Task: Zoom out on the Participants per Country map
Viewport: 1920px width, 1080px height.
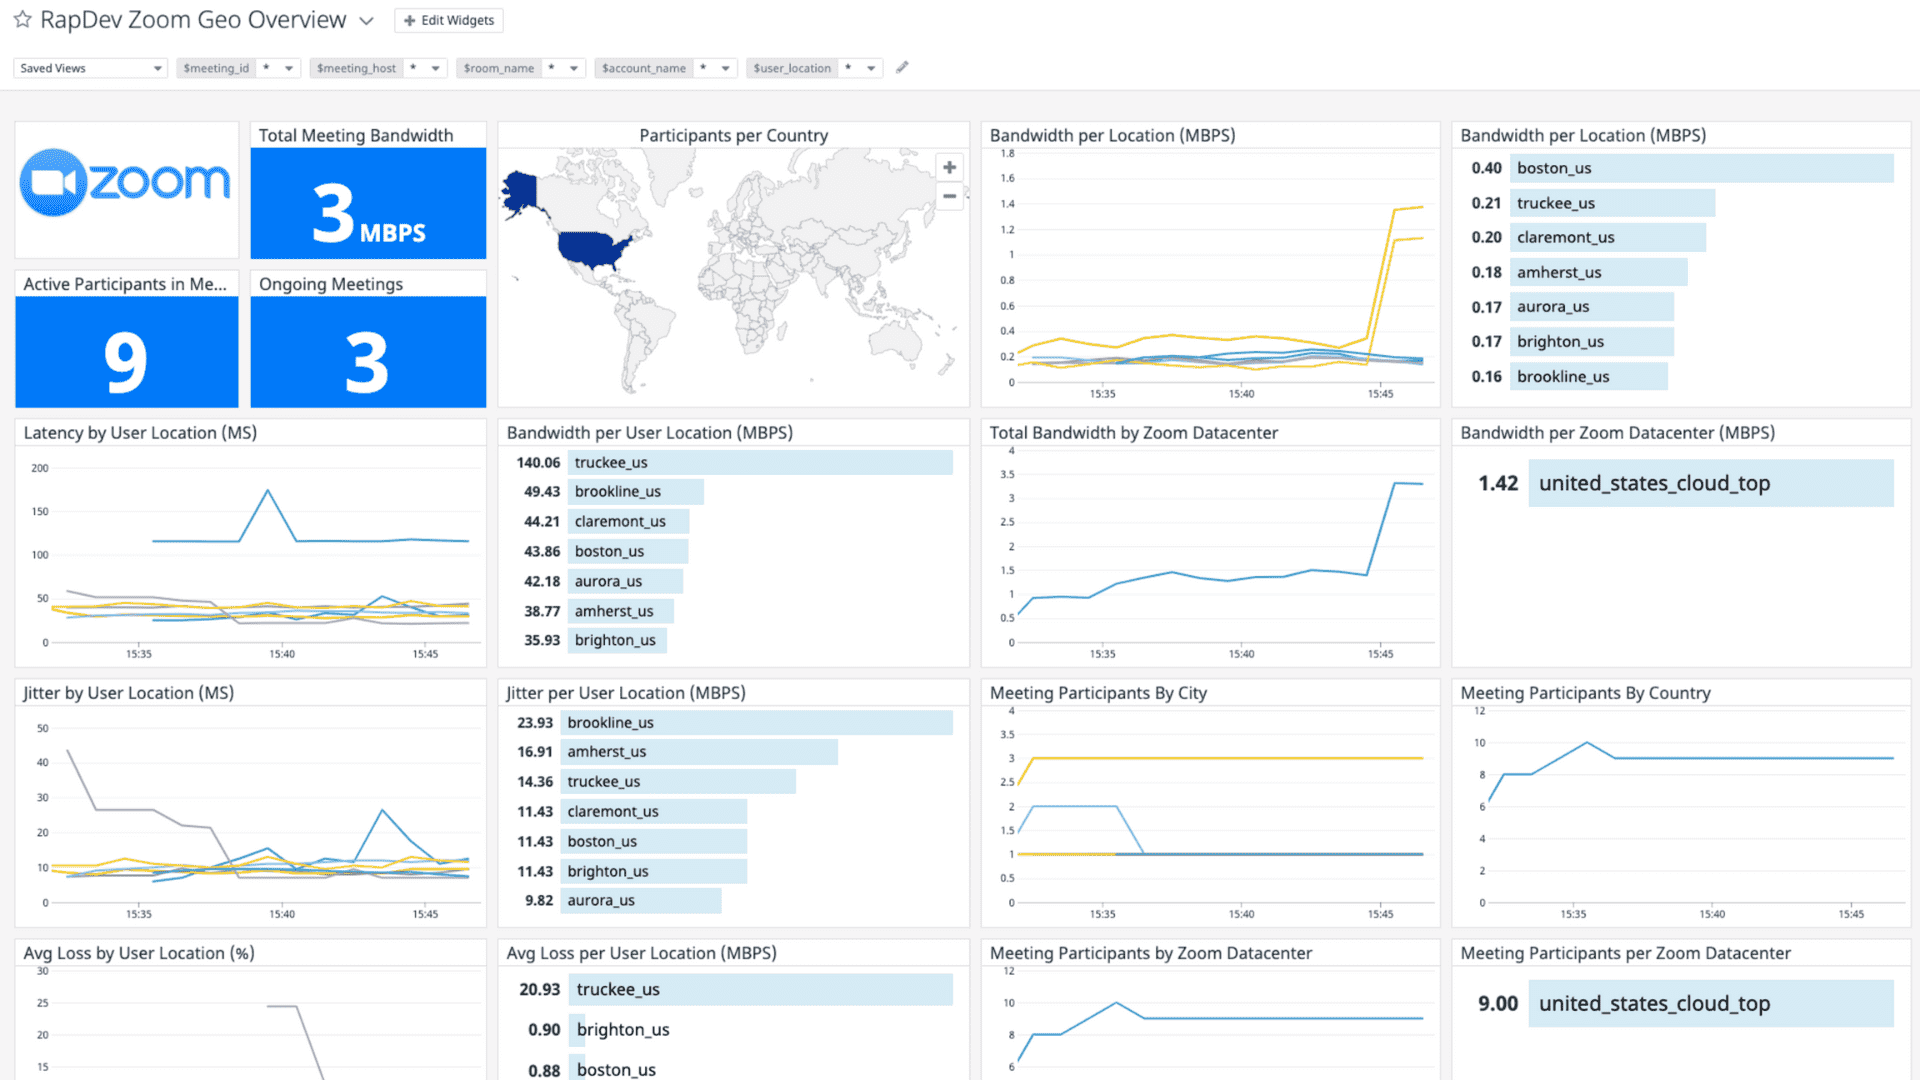Action: click(x=949, y=195)
